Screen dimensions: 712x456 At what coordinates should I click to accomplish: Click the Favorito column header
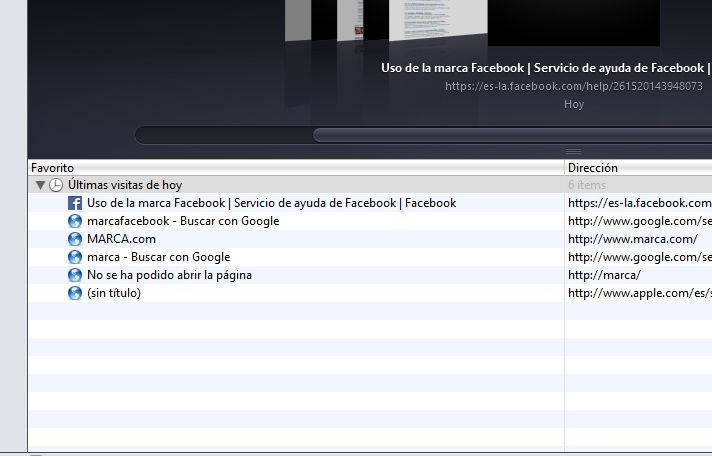click(x=296, y=168)
